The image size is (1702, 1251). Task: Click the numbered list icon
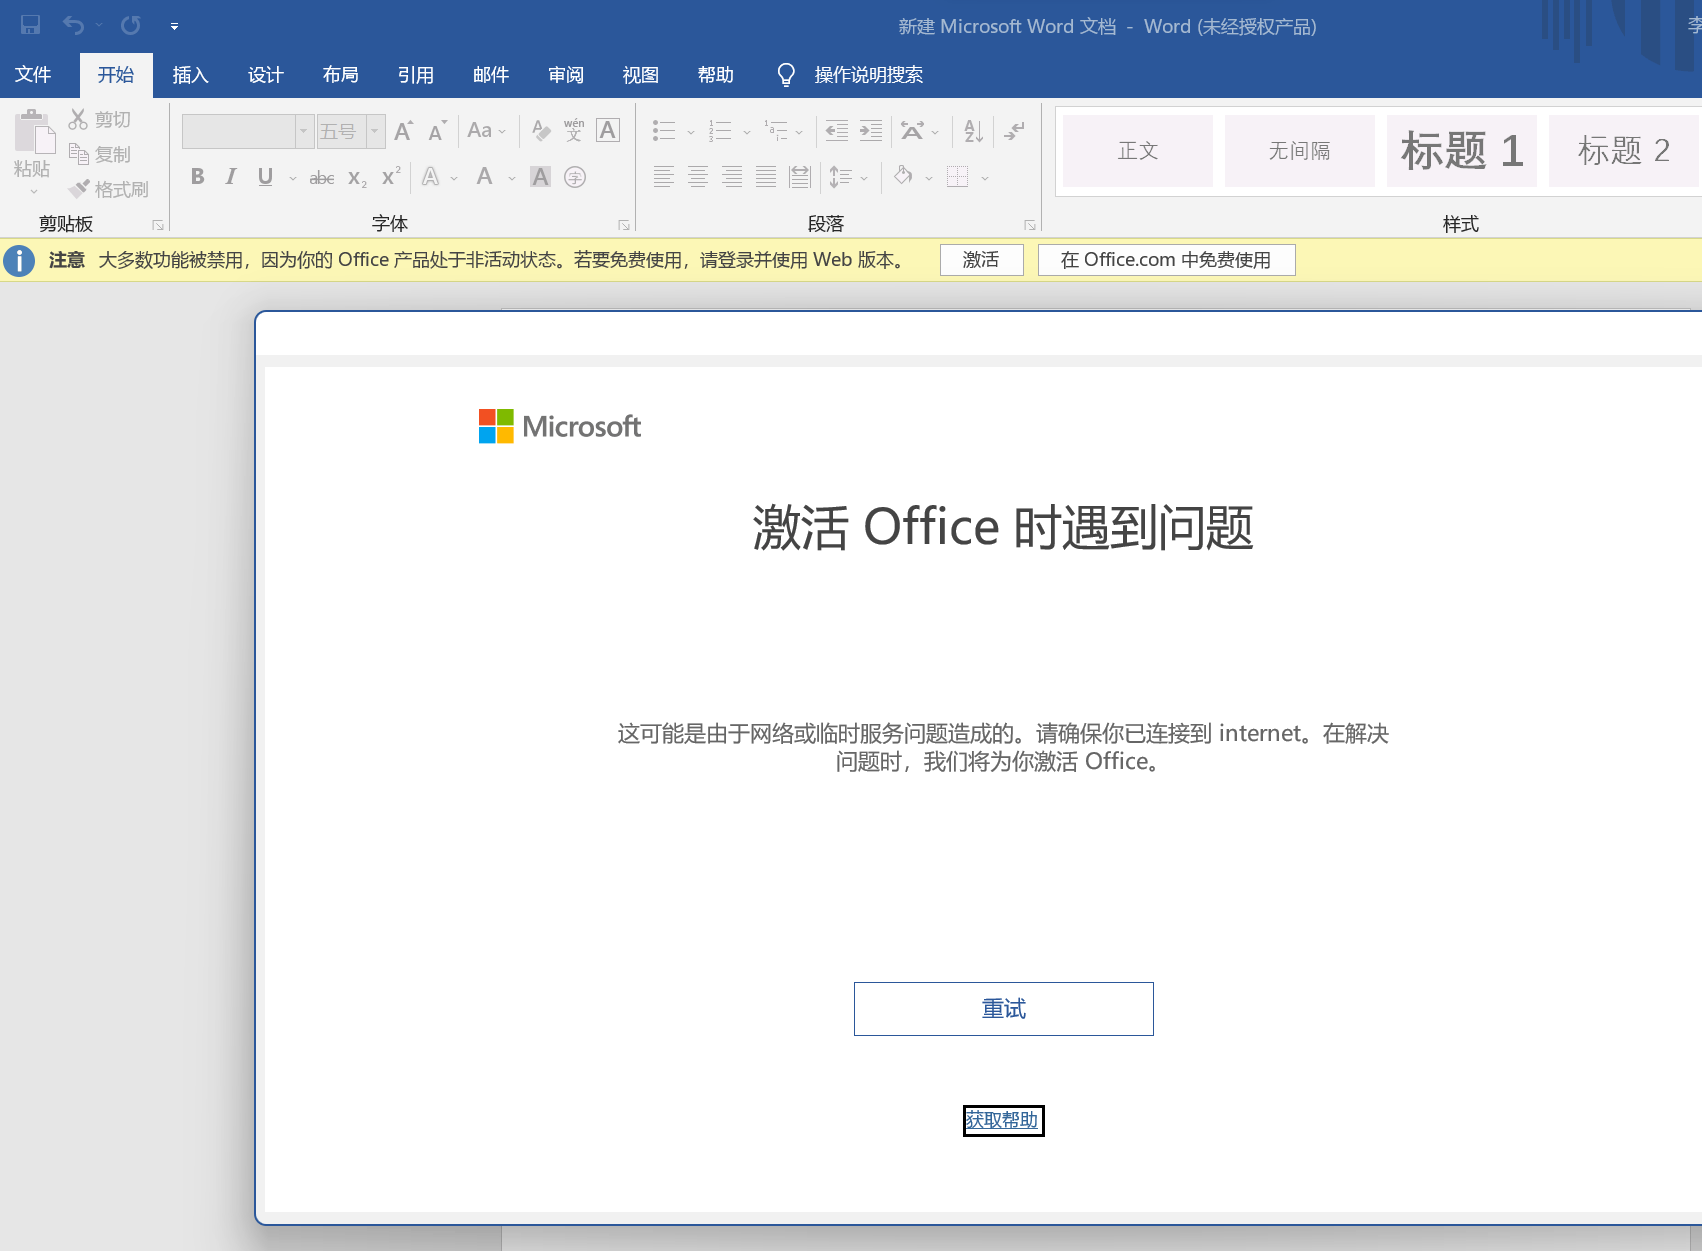point(720,130)
